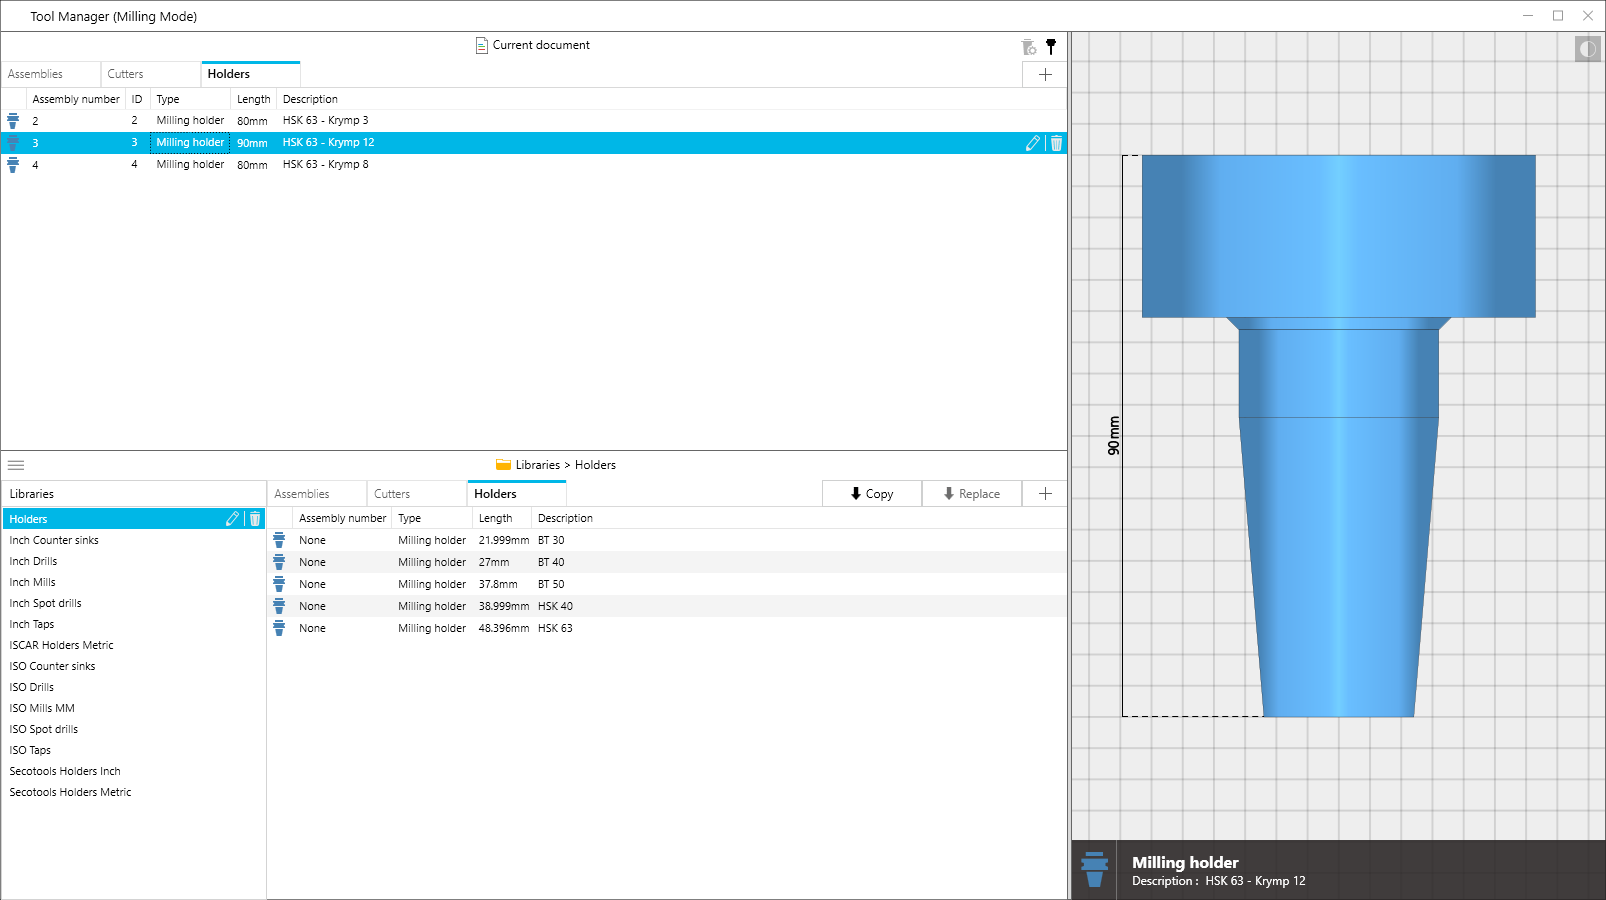
Task: Open the top Assemblies tab
Action: point(36,74)
